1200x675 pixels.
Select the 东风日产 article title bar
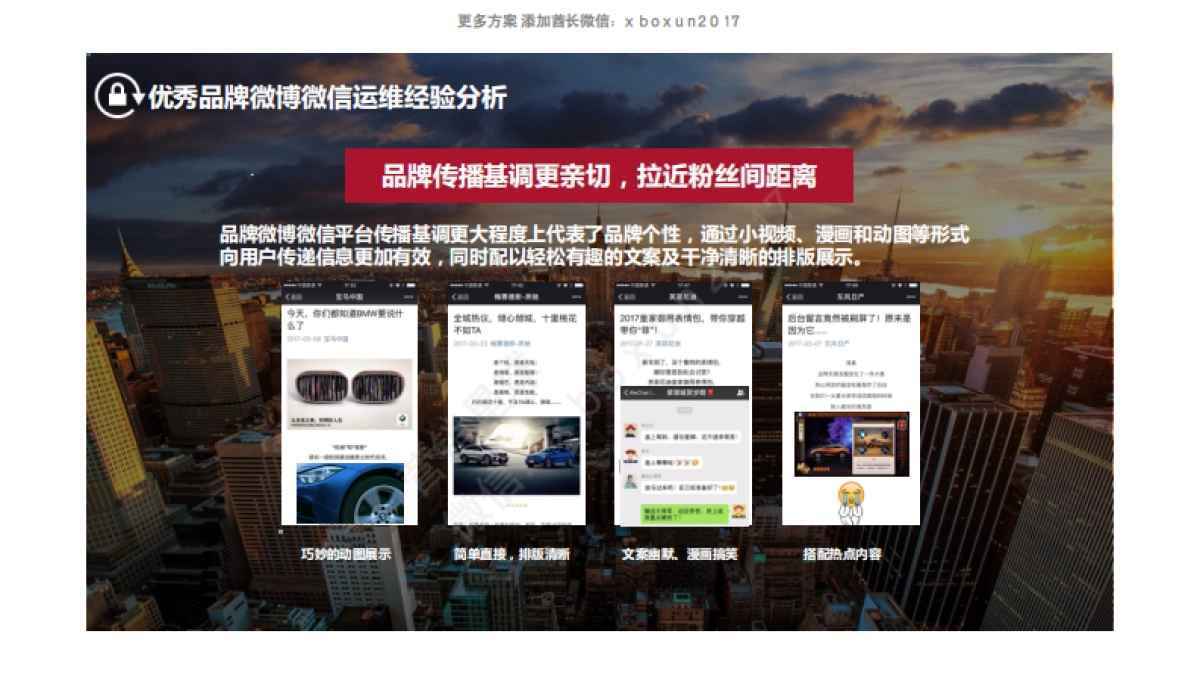[850, 296]
